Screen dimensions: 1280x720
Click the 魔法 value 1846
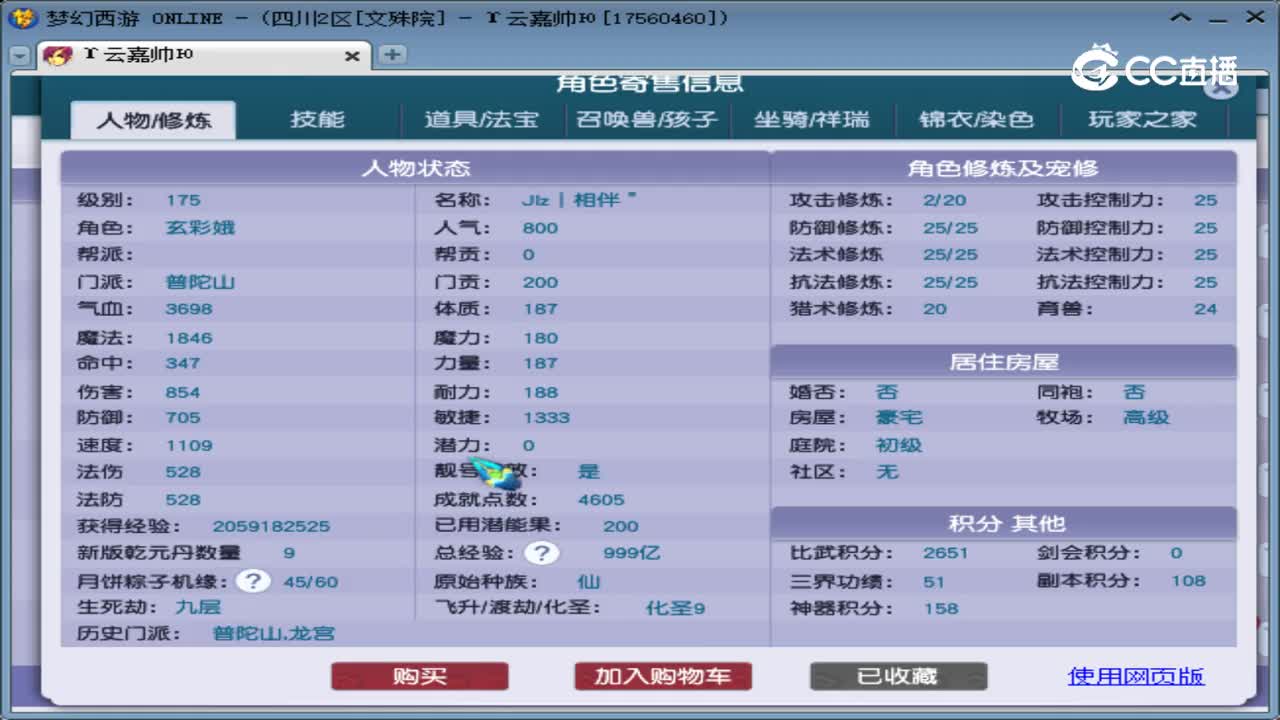189,338
